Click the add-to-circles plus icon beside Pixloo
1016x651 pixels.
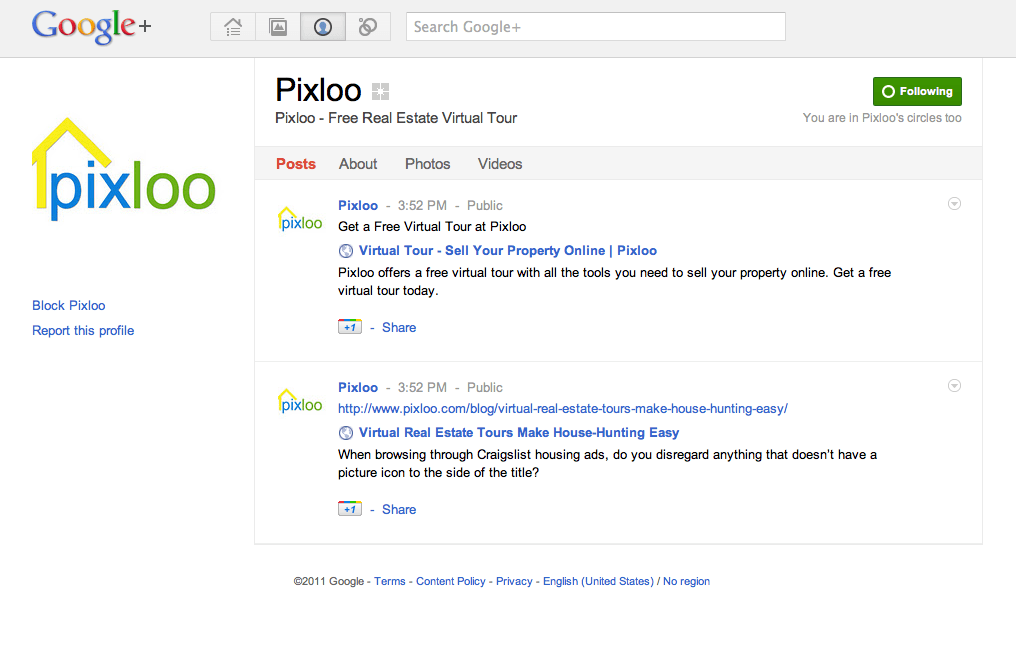(x=379, y=91)
